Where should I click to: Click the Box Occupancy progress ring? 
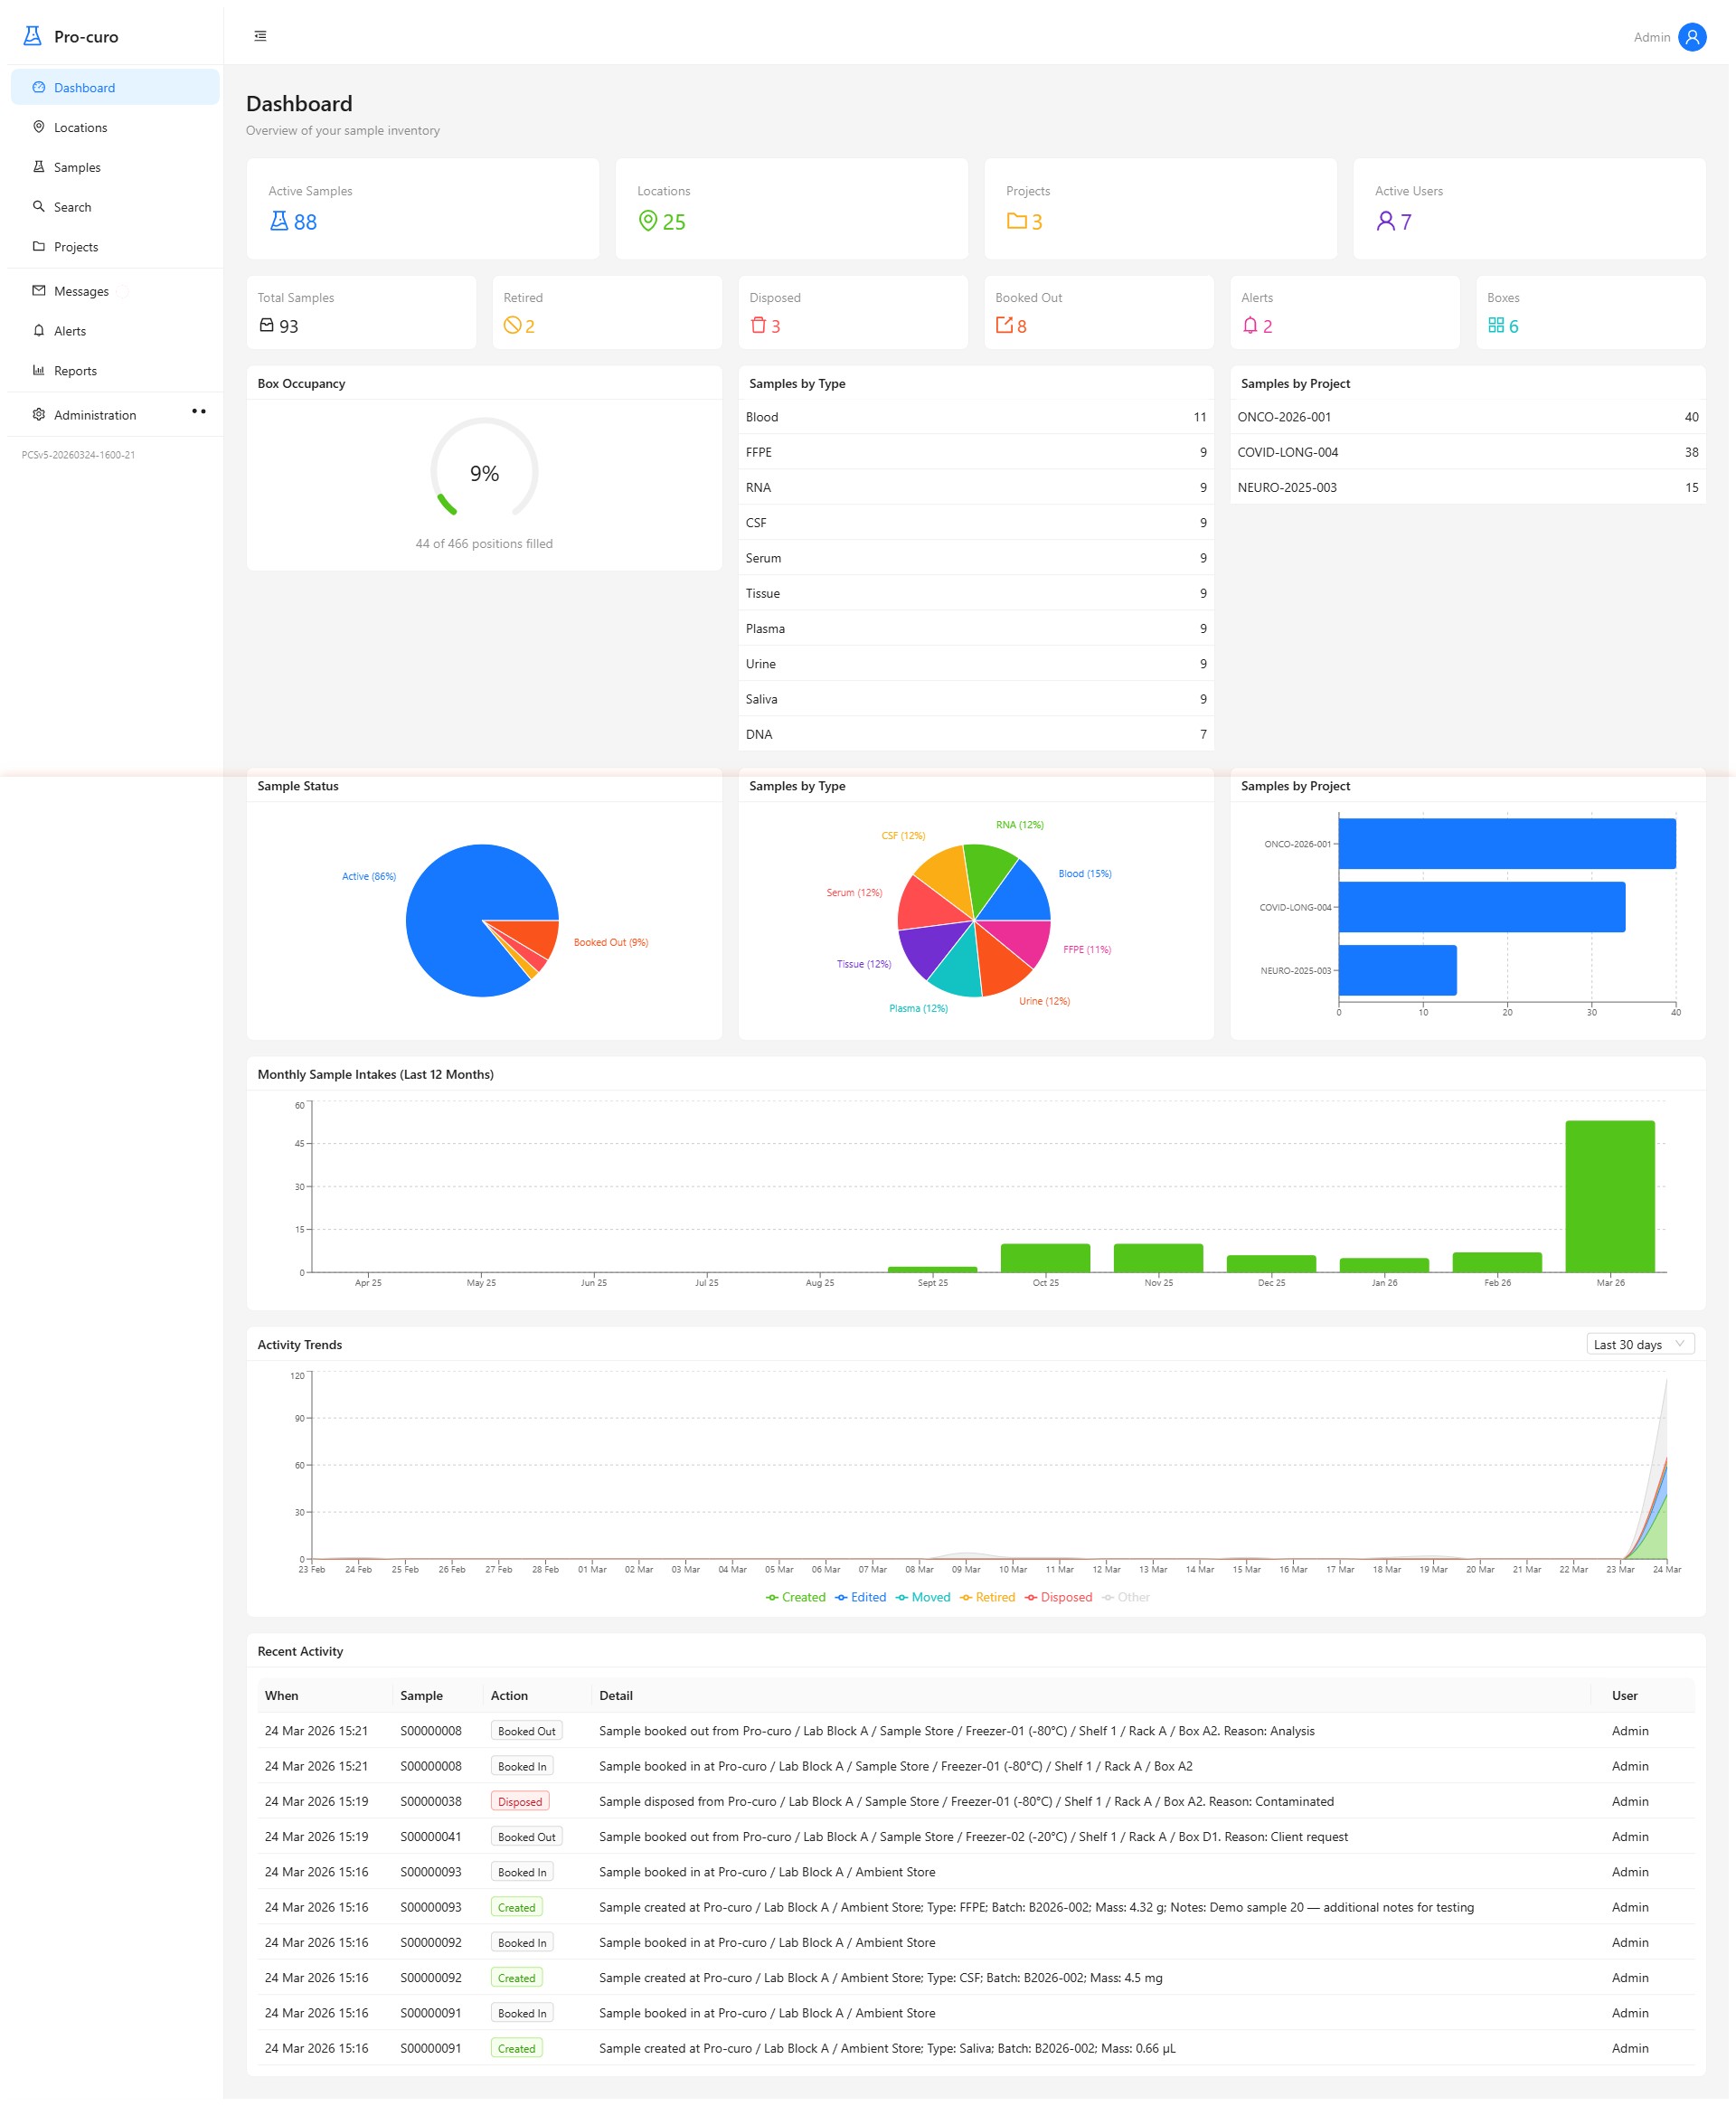[485, 472]
